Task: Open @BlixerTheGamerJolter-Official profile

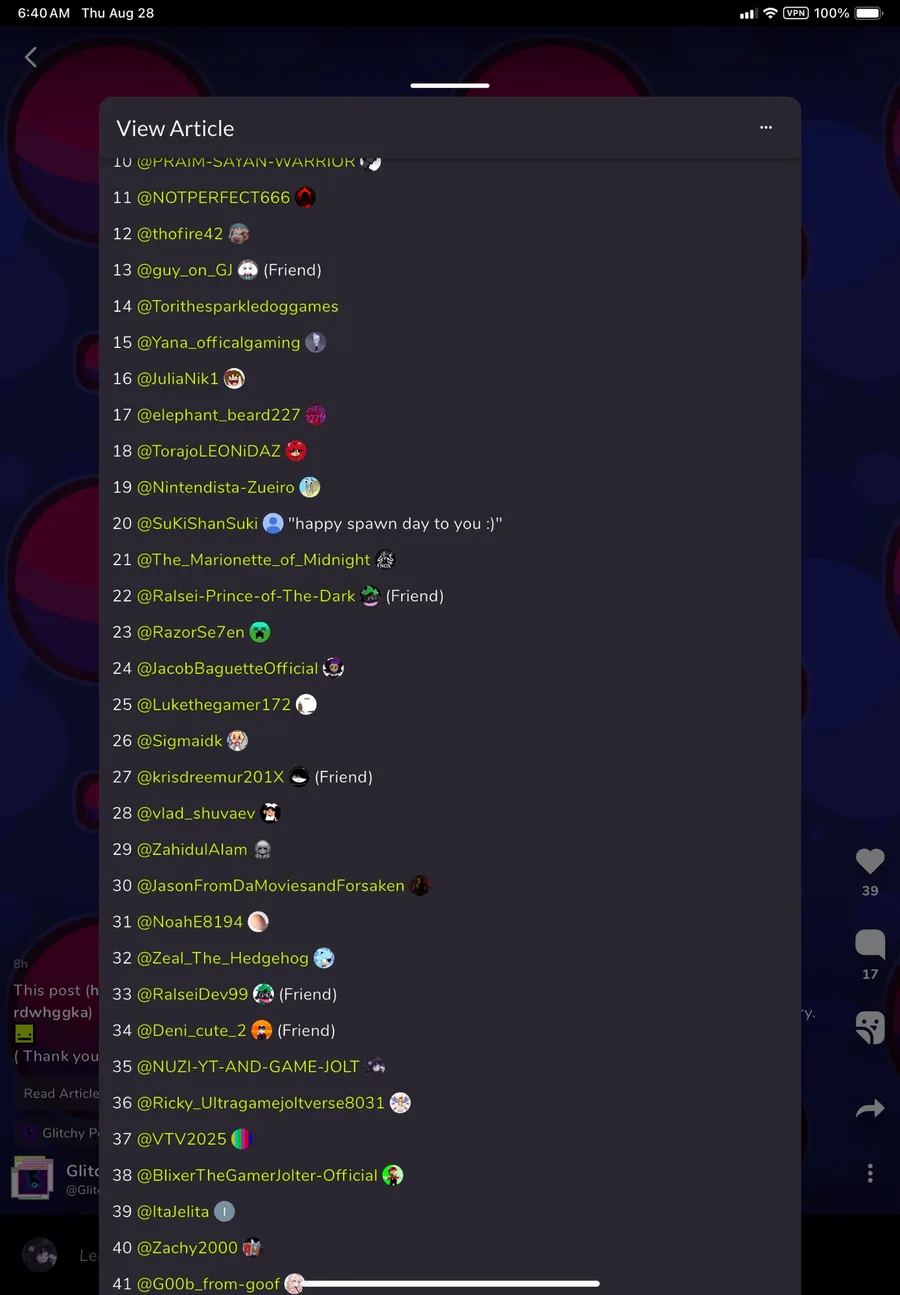Action: click(x=257, y=1175)
